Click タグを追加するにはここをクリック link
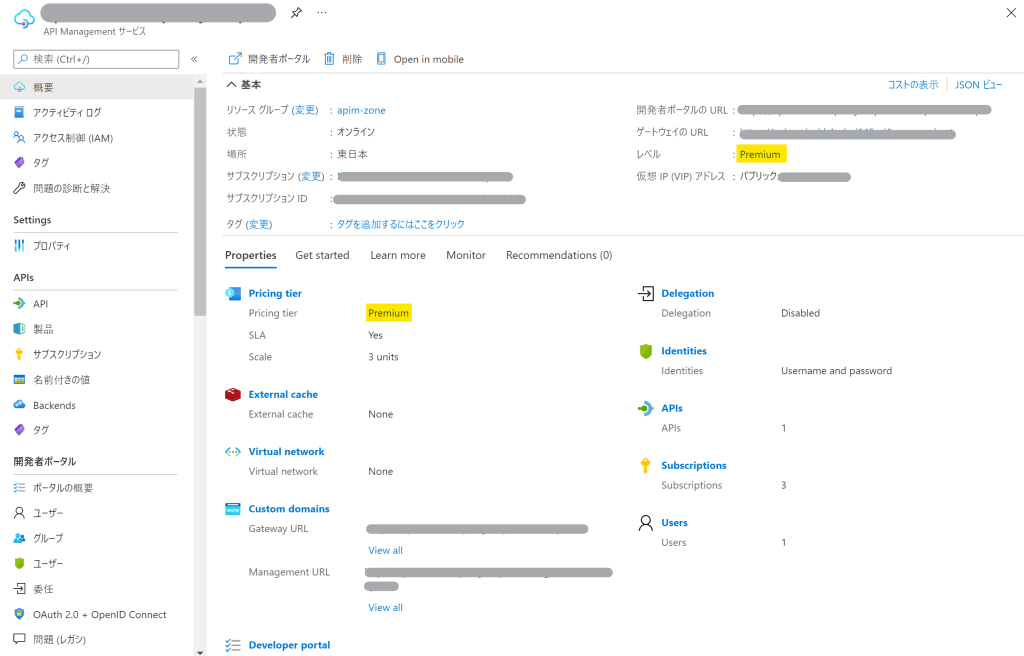Image resolution: width=1024 pixels, height=656 pixels. (400, 224)
